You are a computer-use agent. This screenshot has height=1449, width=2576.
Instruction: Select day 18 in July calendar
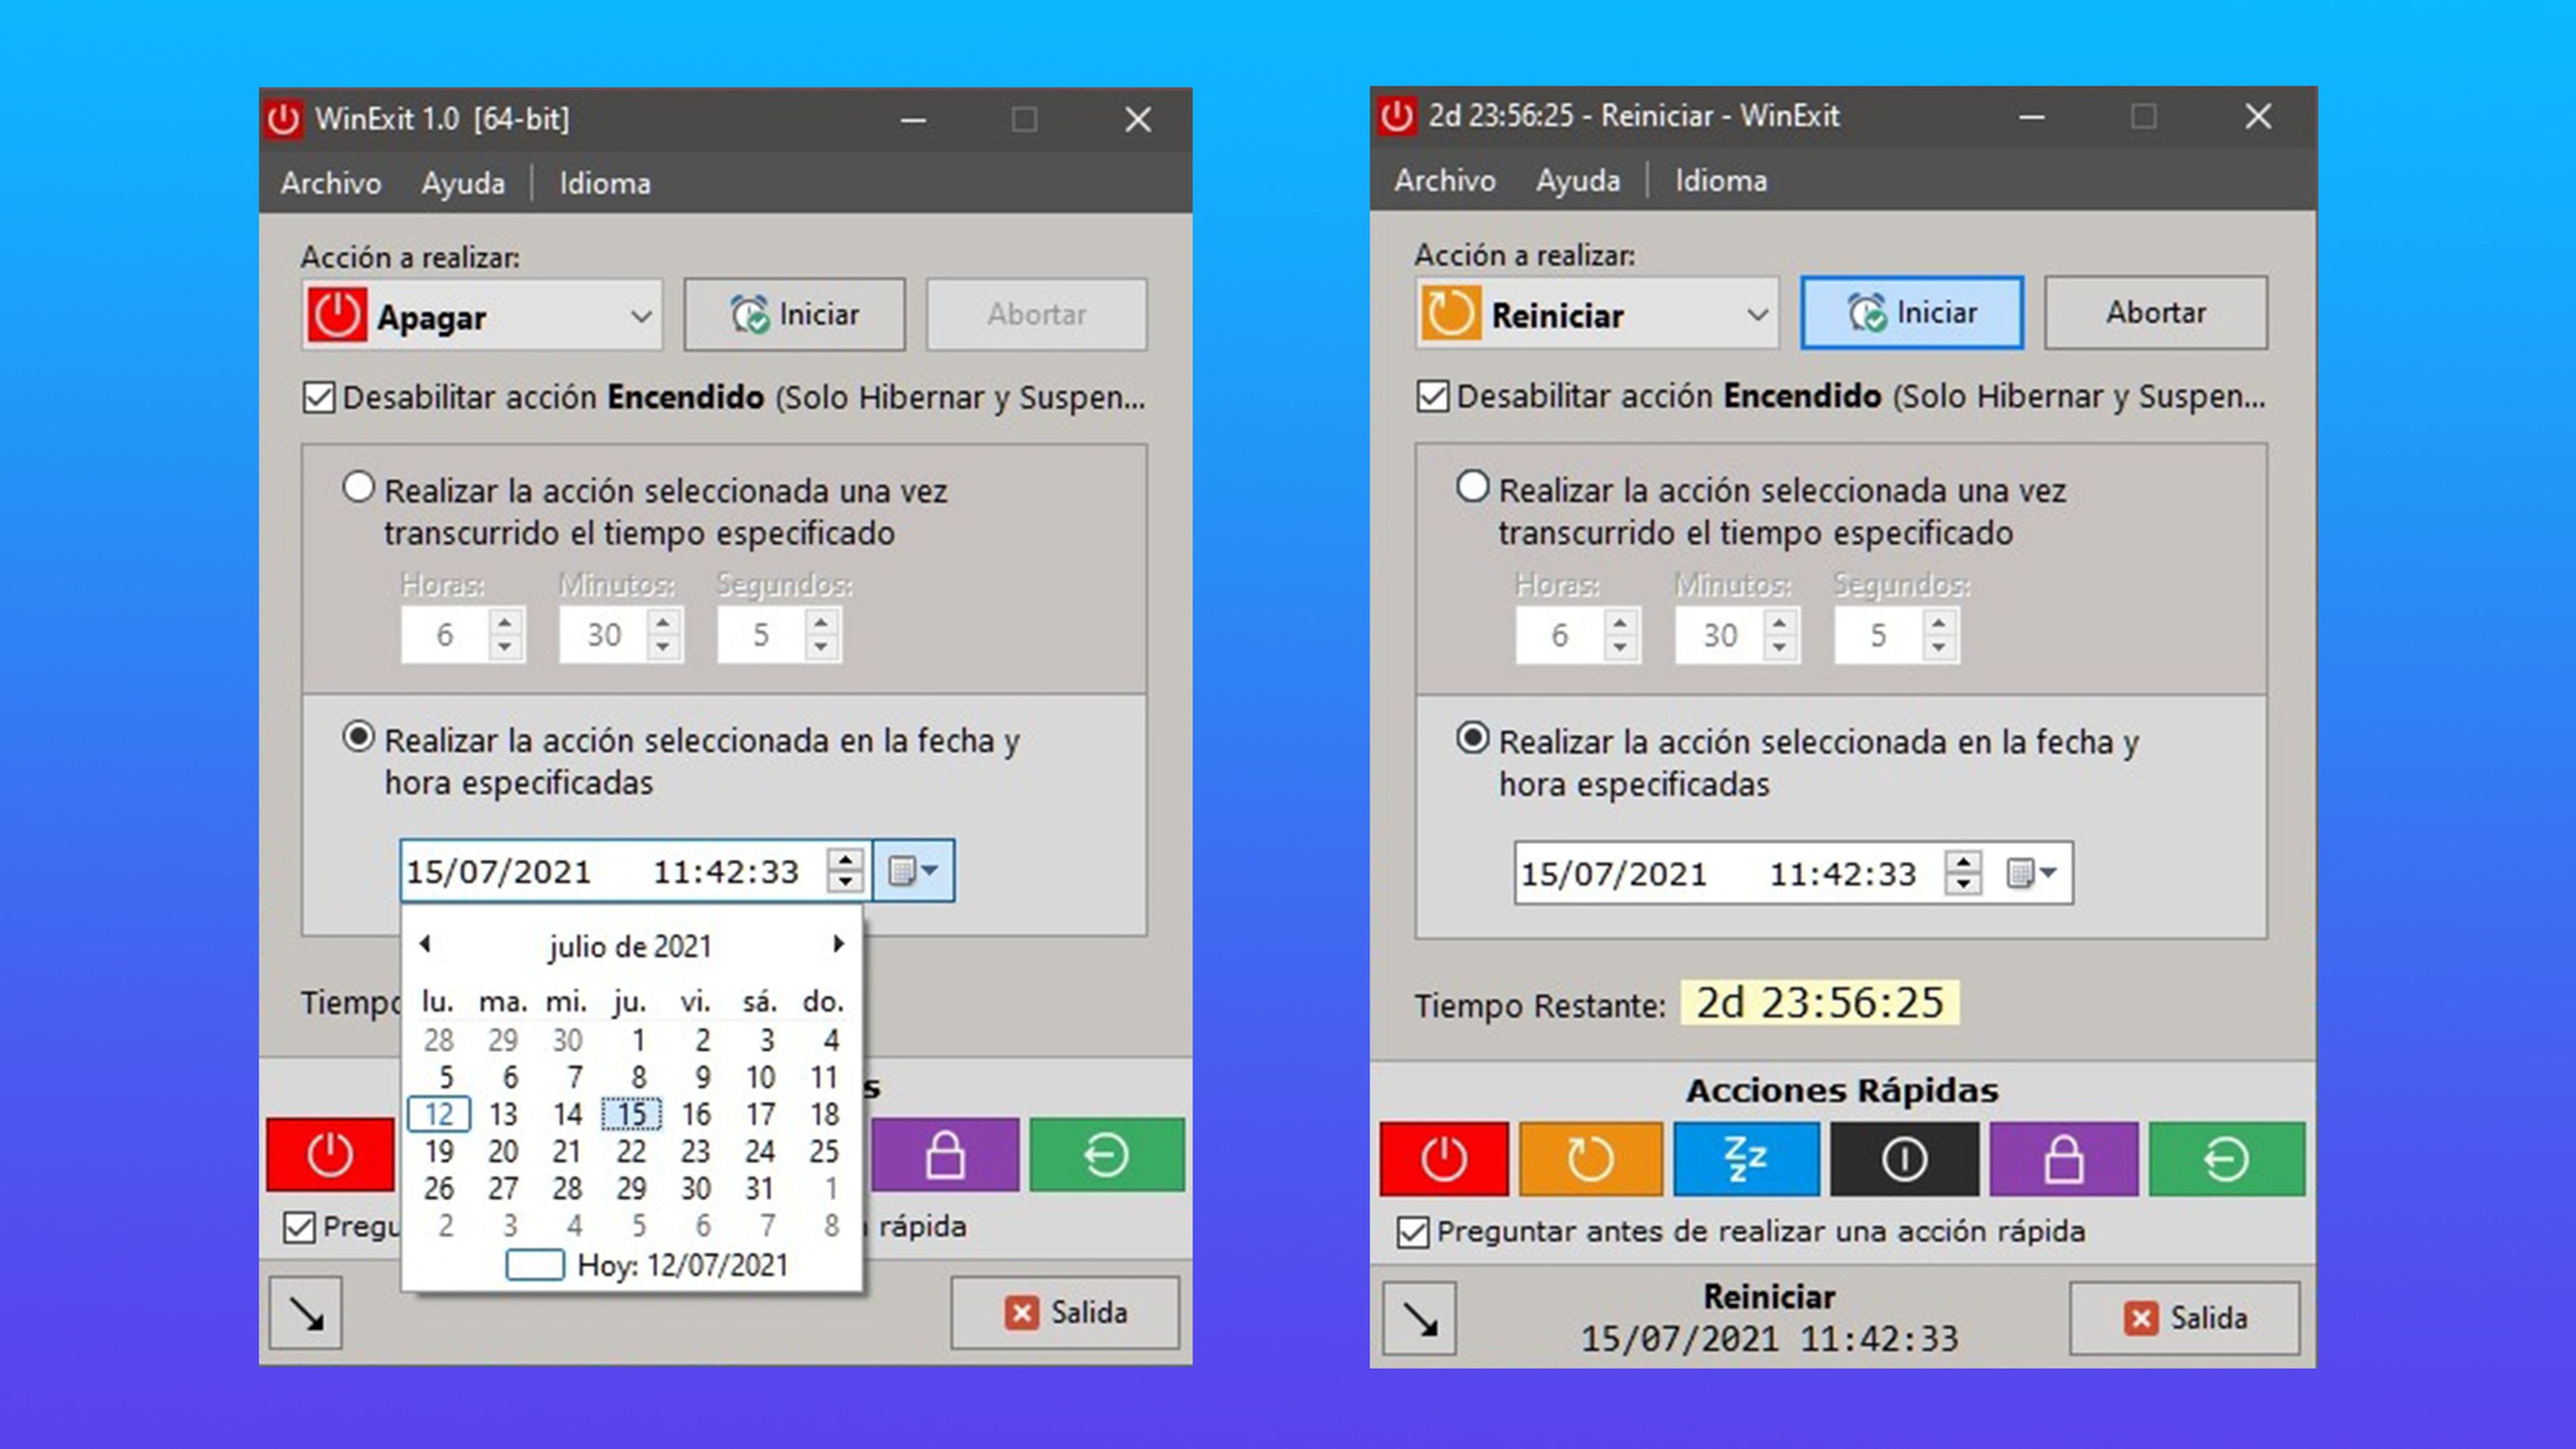[824, 1114]
